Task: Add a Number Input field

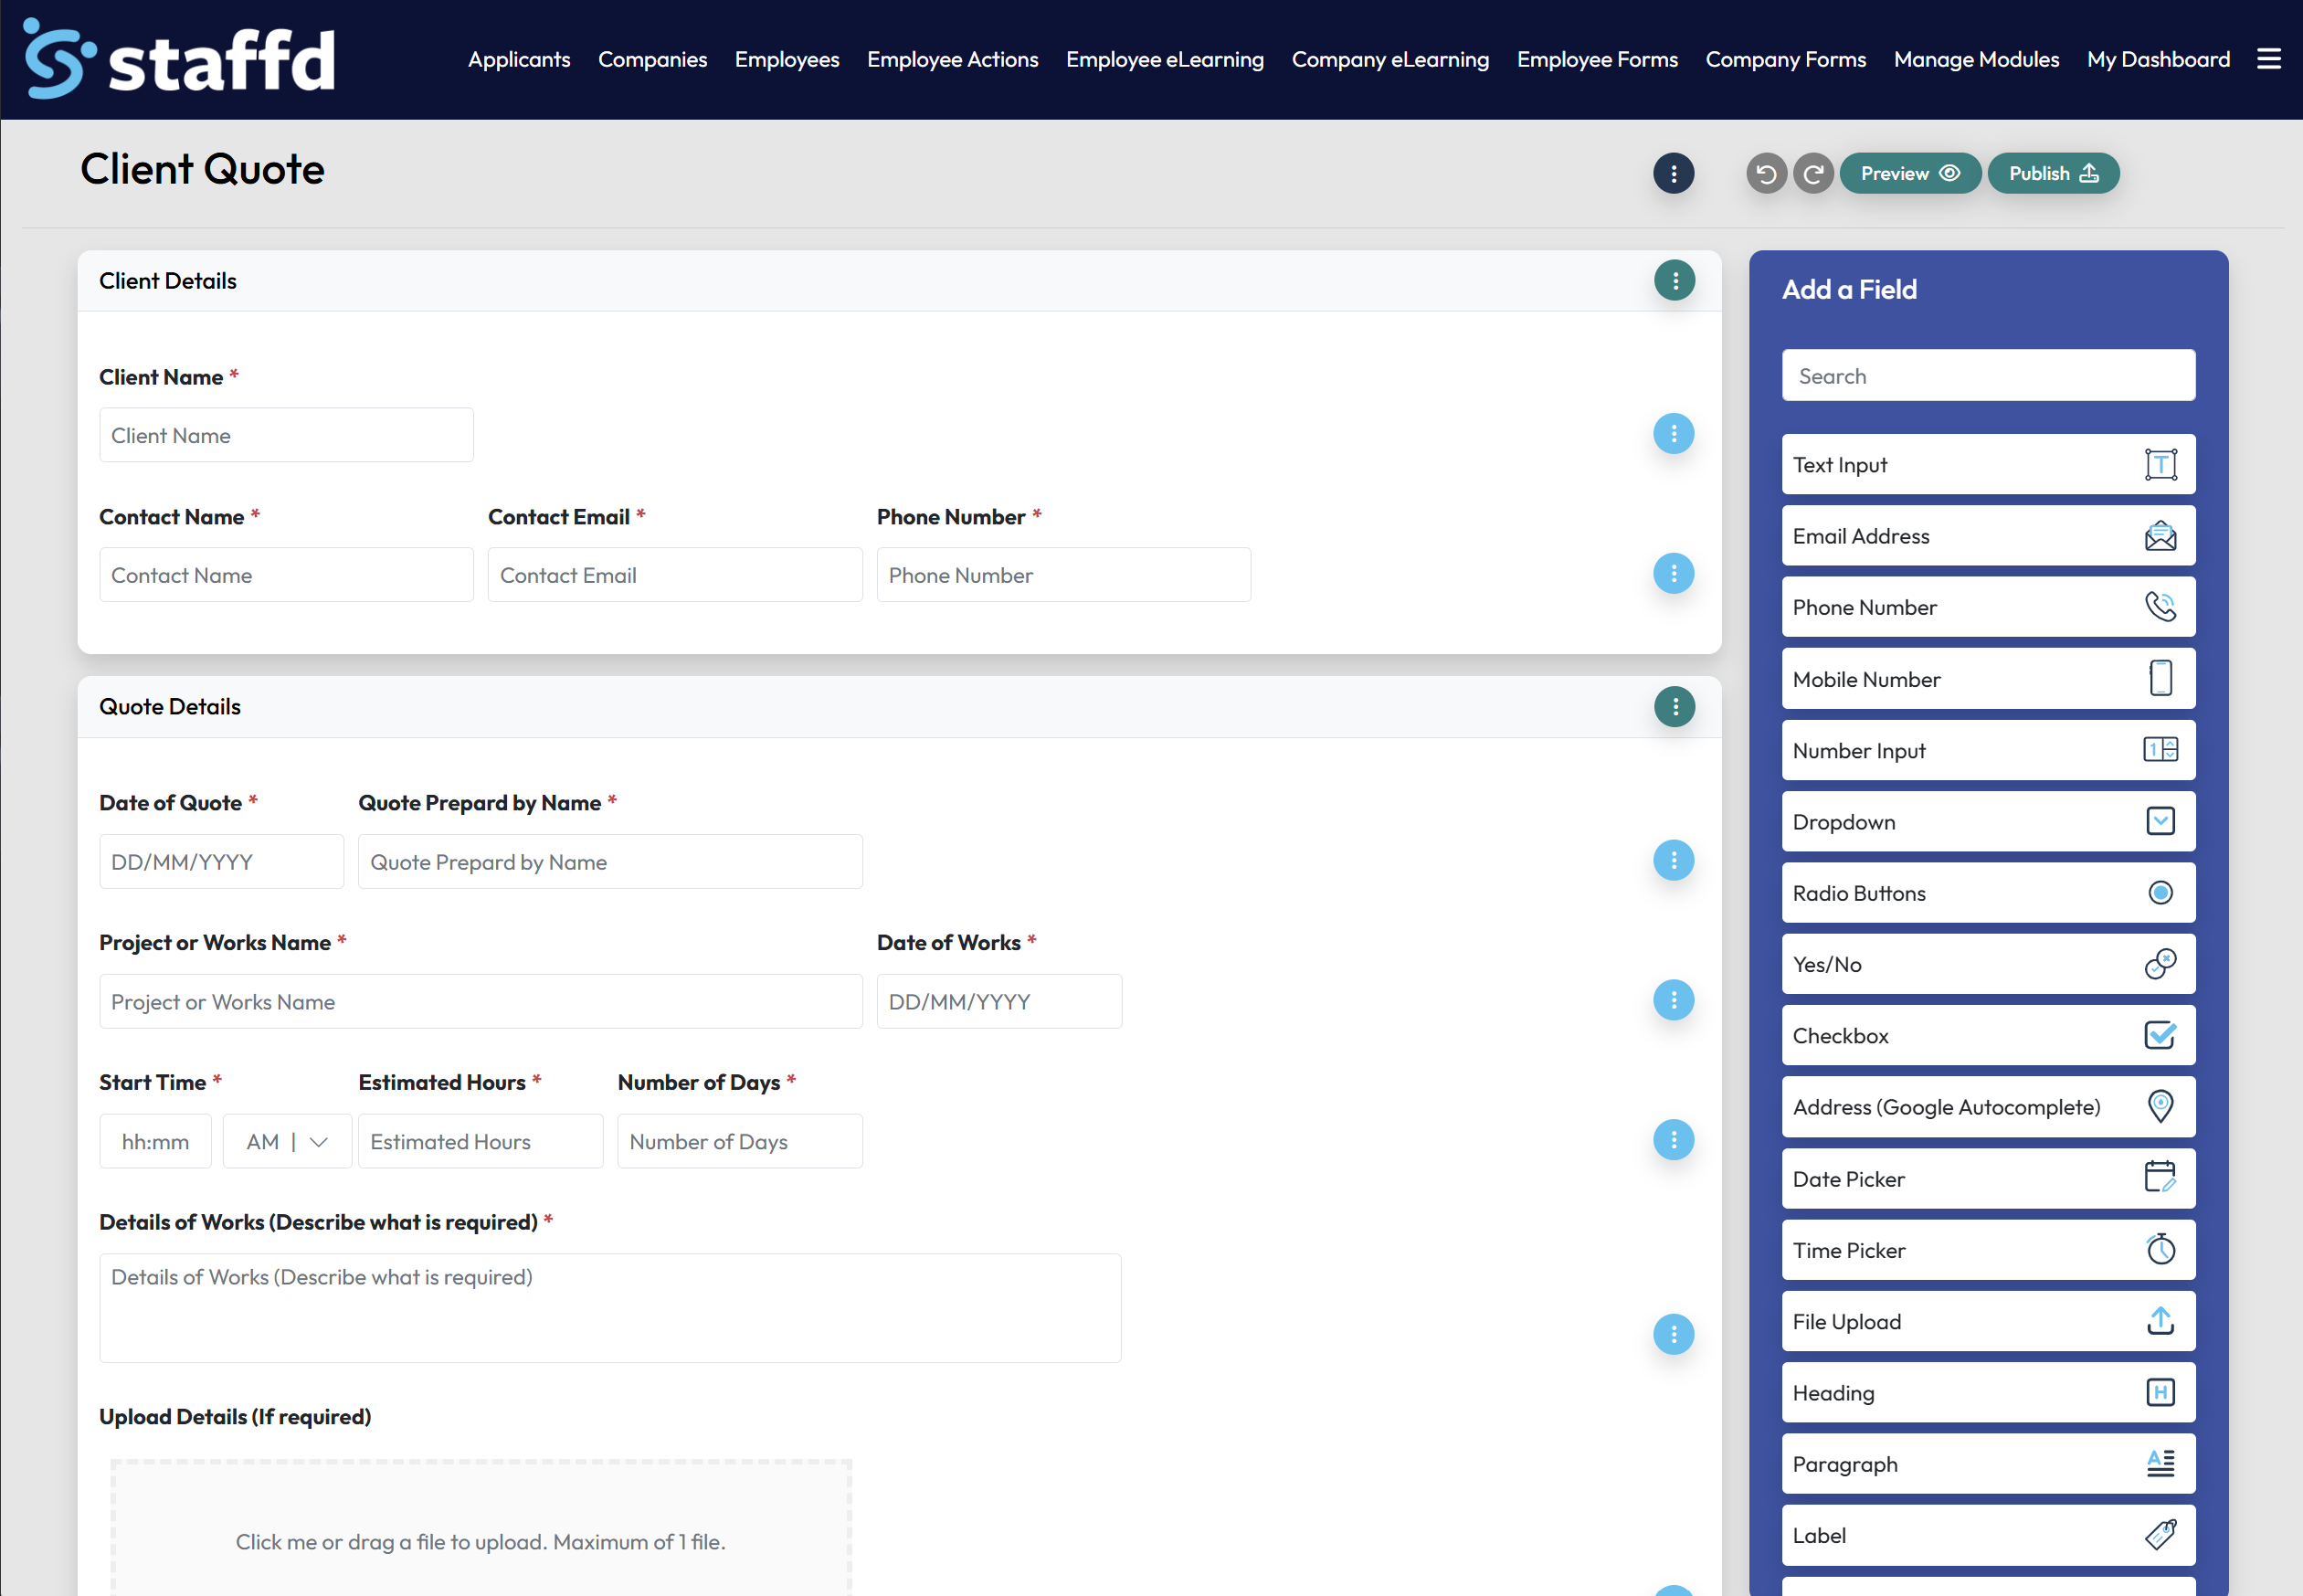Action: [x=1988, y=750]
